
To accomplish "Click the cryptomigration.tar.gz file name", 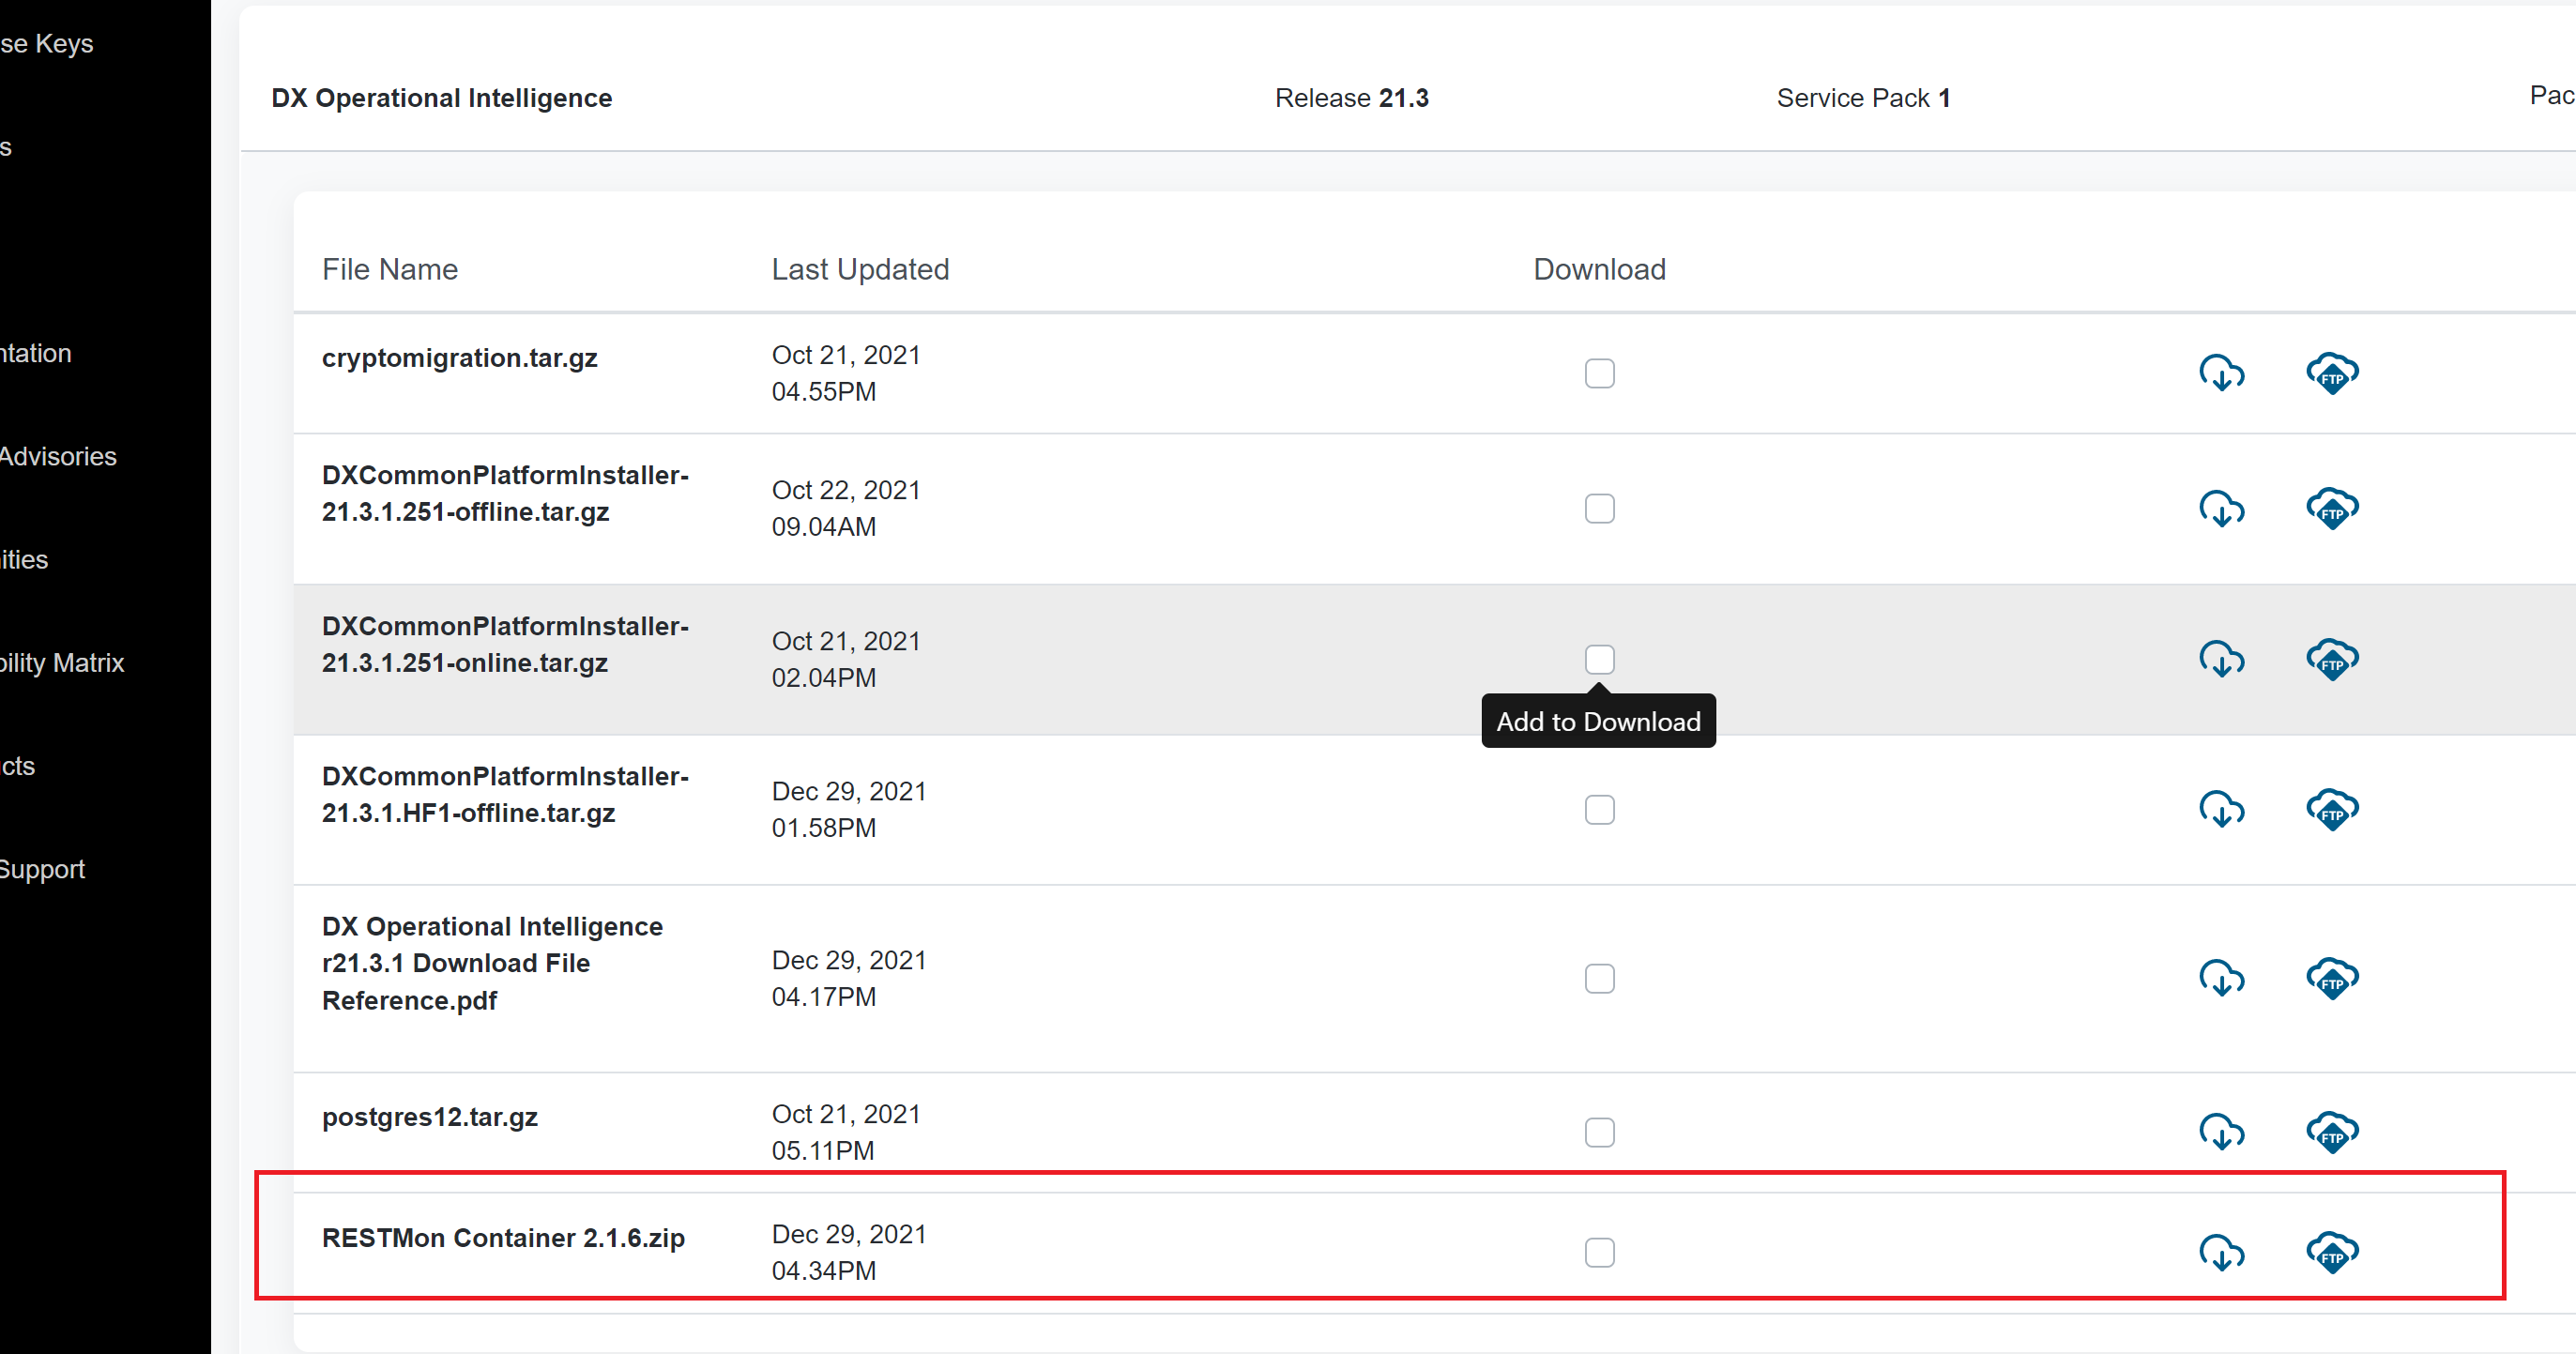I will tap(459, 358).
